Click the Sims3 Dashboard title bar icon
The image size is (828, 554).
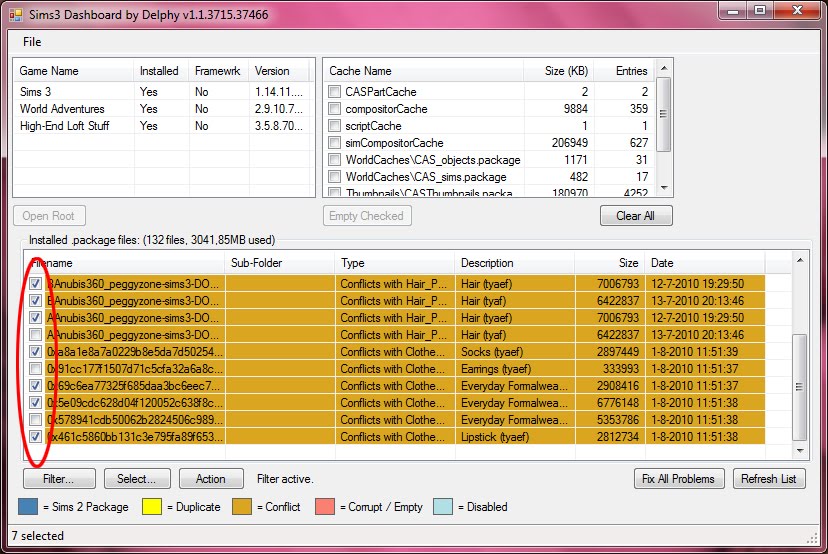(x=16, y=15)
